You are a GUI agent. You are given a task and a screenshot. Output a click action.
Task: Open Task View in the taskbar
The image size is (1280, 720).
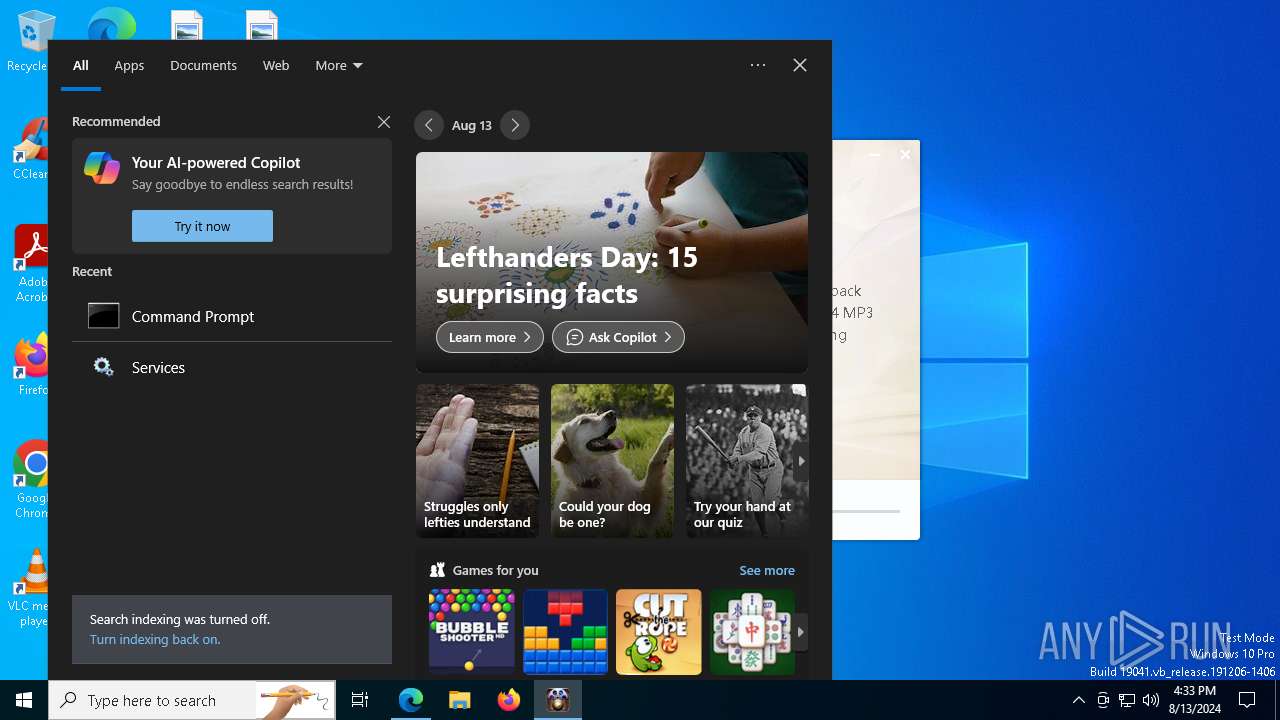(x=360, y=700)
